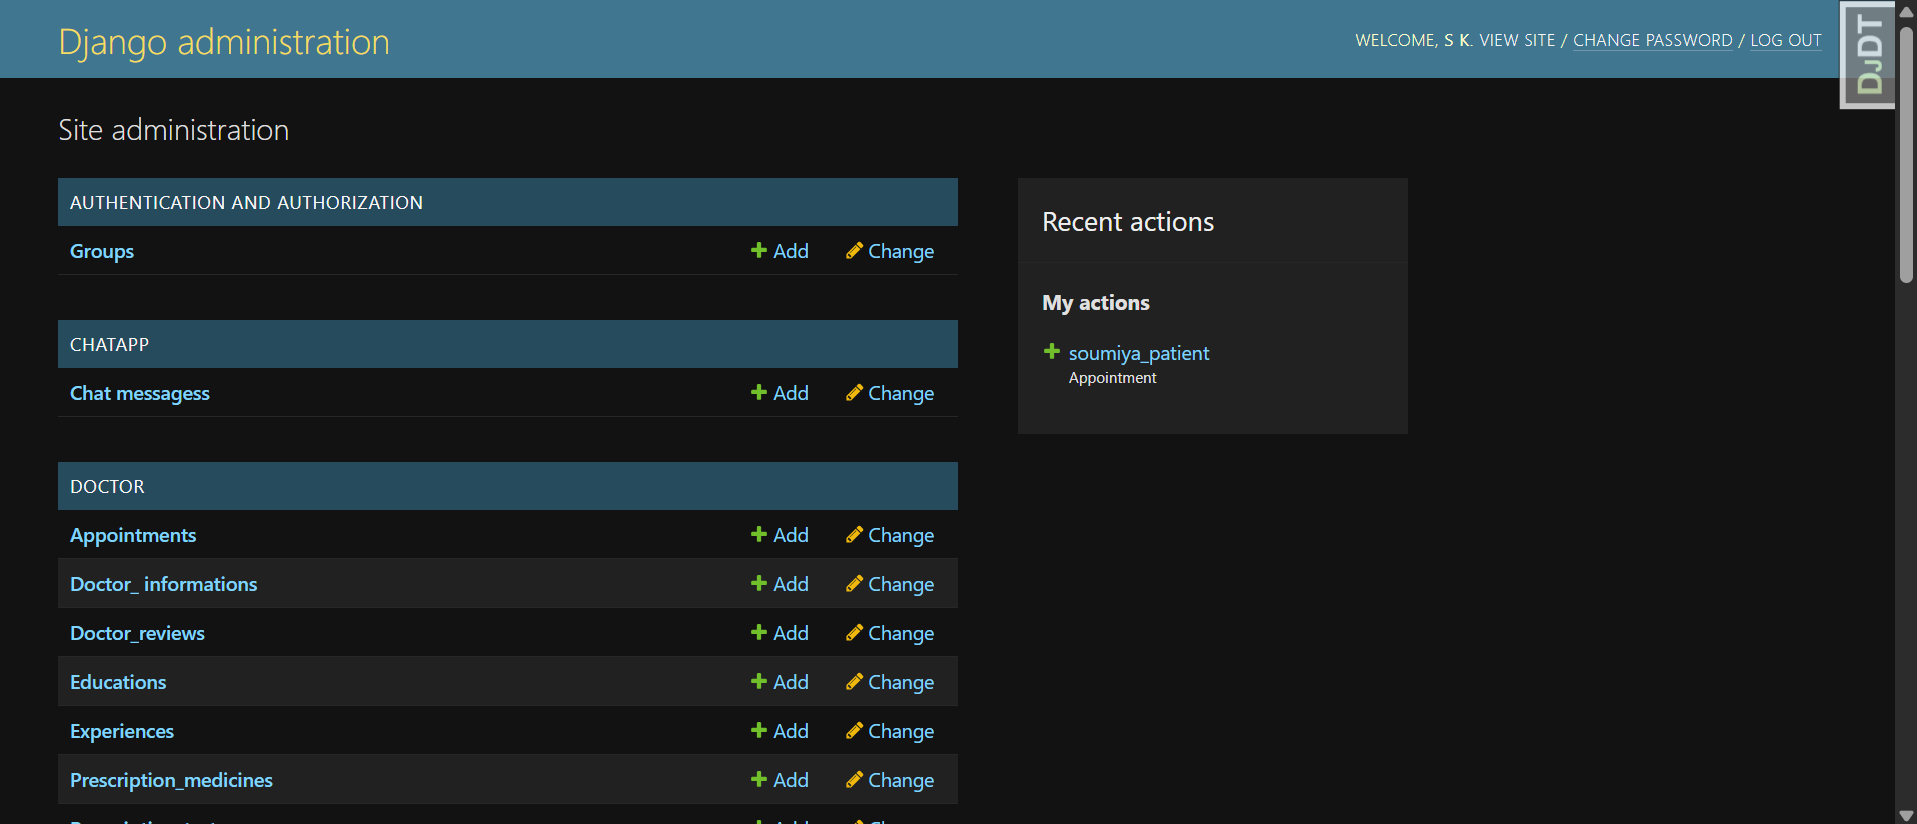The width and height of the screenshot is (1917, 824).
Task: Click the Recent actions heading
Action: (1128, 222)
